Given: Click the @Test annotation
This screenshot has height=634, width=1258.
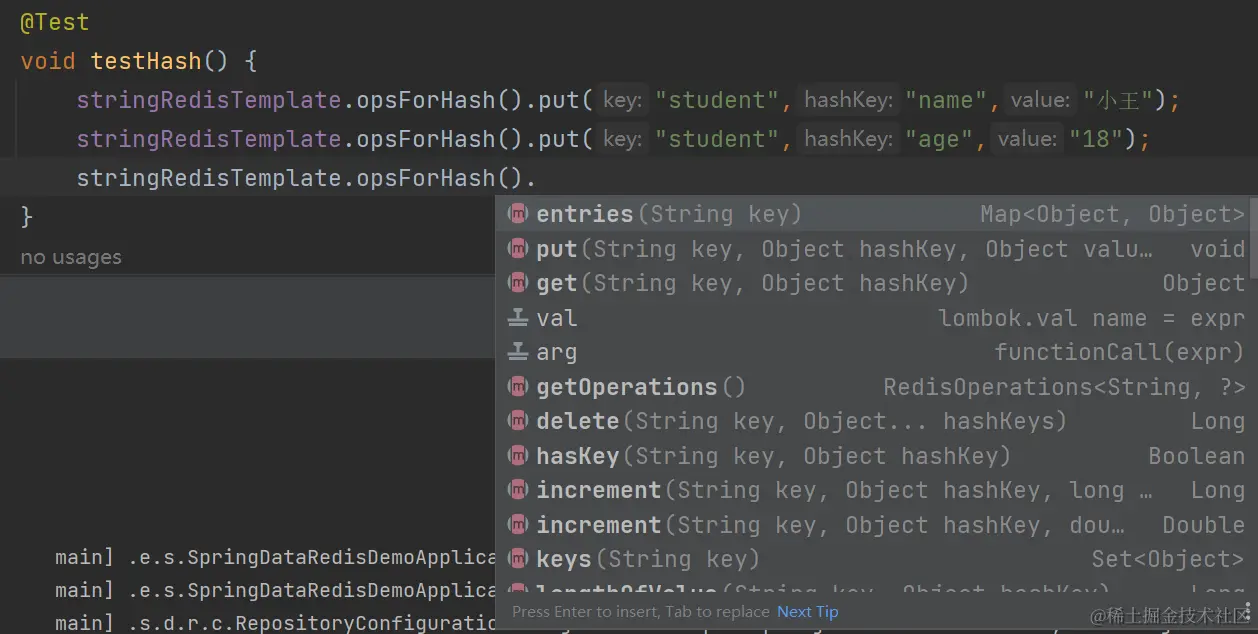Looking at the screenshot, I should pyautogui.click(x=55, y=22).
